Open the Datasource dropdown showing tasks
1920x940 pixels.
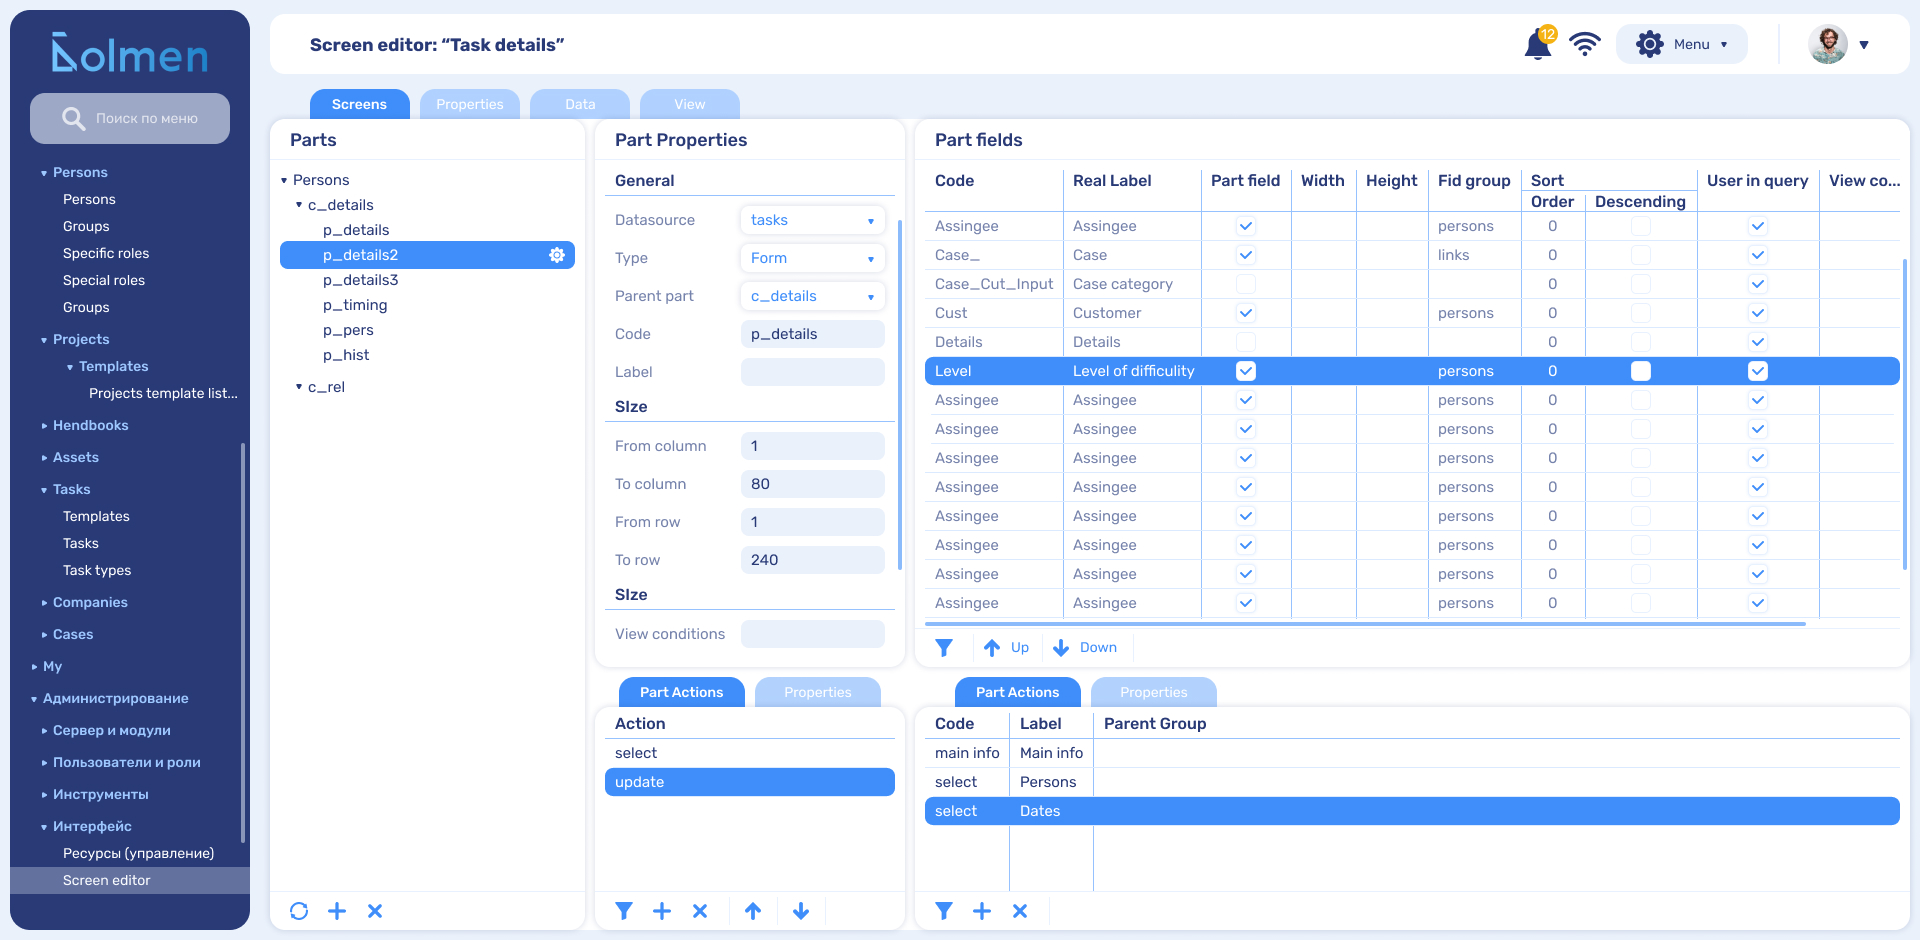click(812, 220)
